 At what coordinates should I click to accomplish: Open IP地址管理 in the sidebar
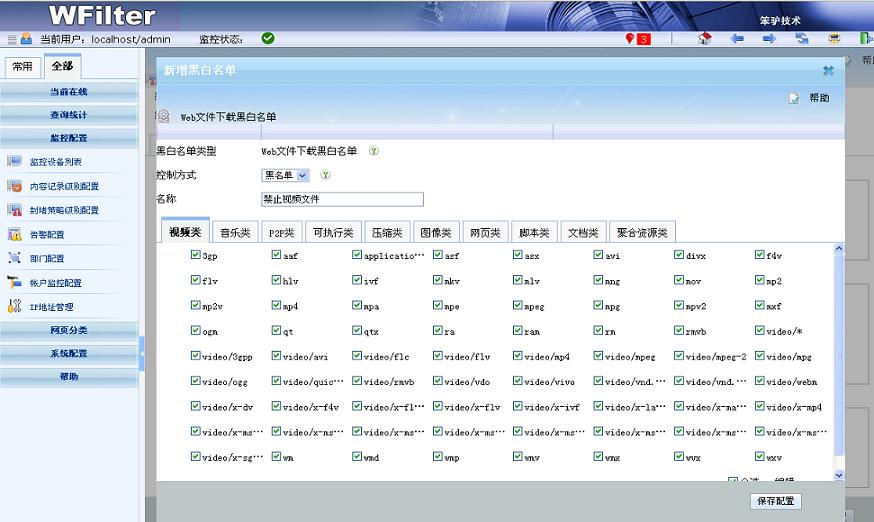coord(51,307)
